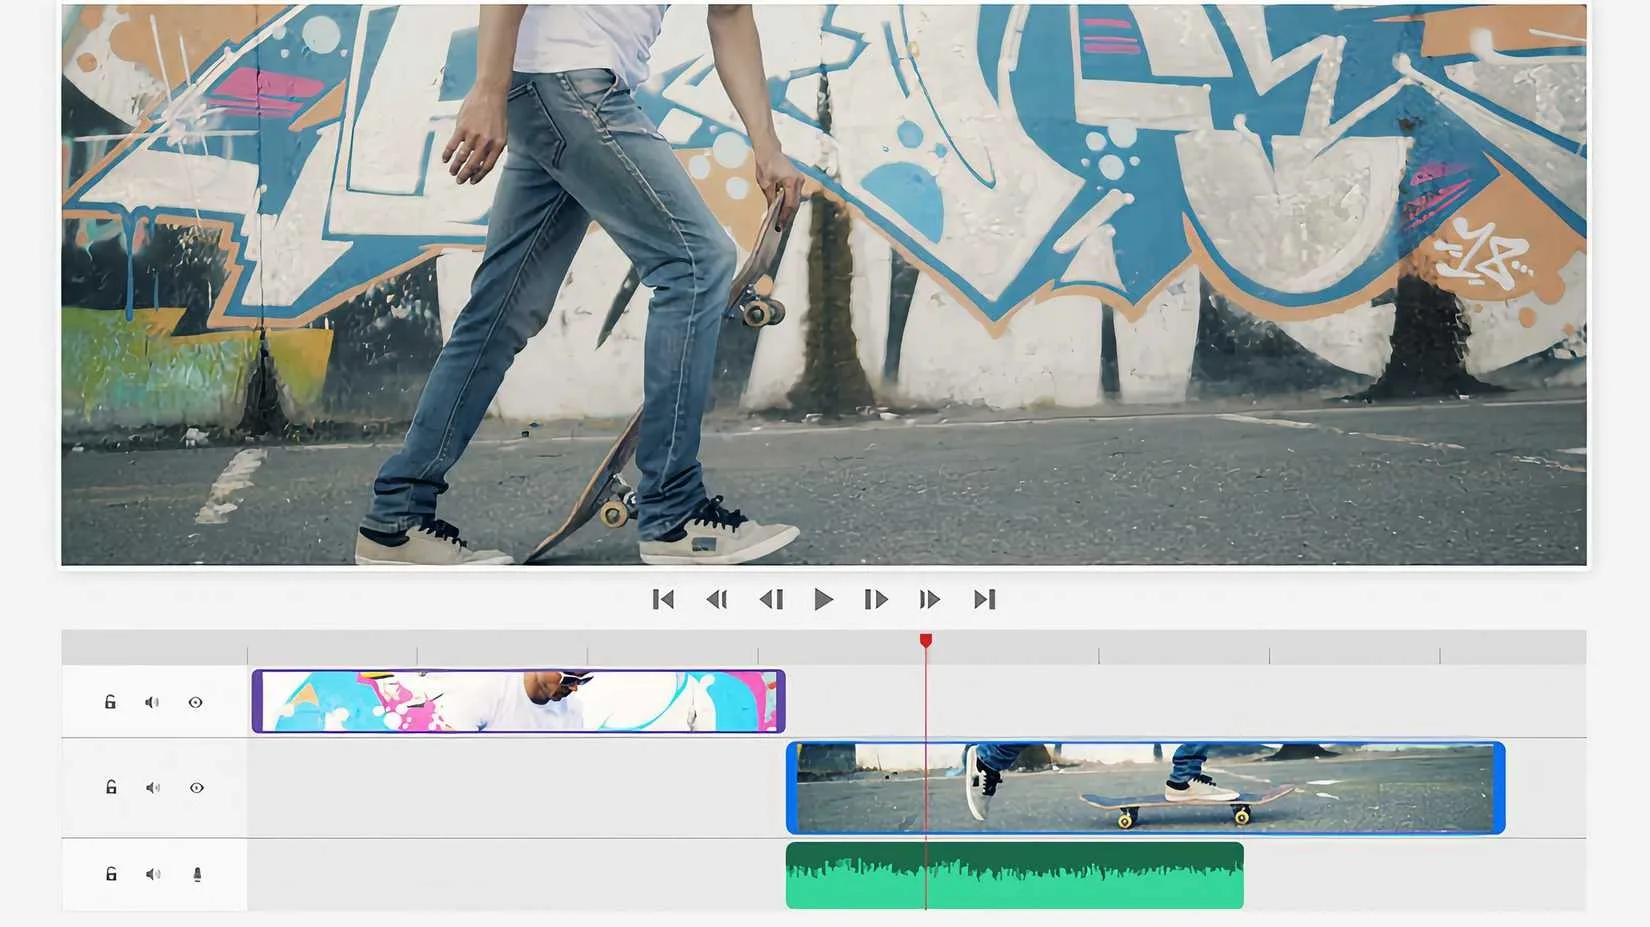The image size is (1650, 927).
Task: Step forward one frame
Action: pyautogui.click(x=876, y=599)
